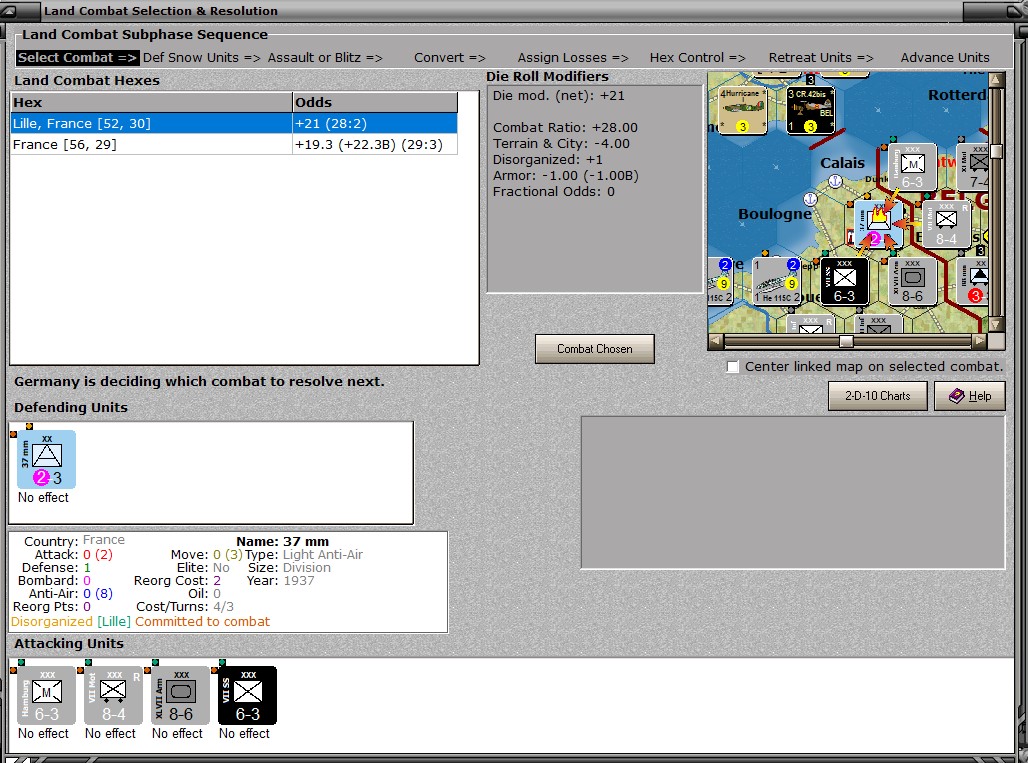Screen dimensions: 1028x763
Task: Click the Advance Units subphase step
Action: (945, 58)
